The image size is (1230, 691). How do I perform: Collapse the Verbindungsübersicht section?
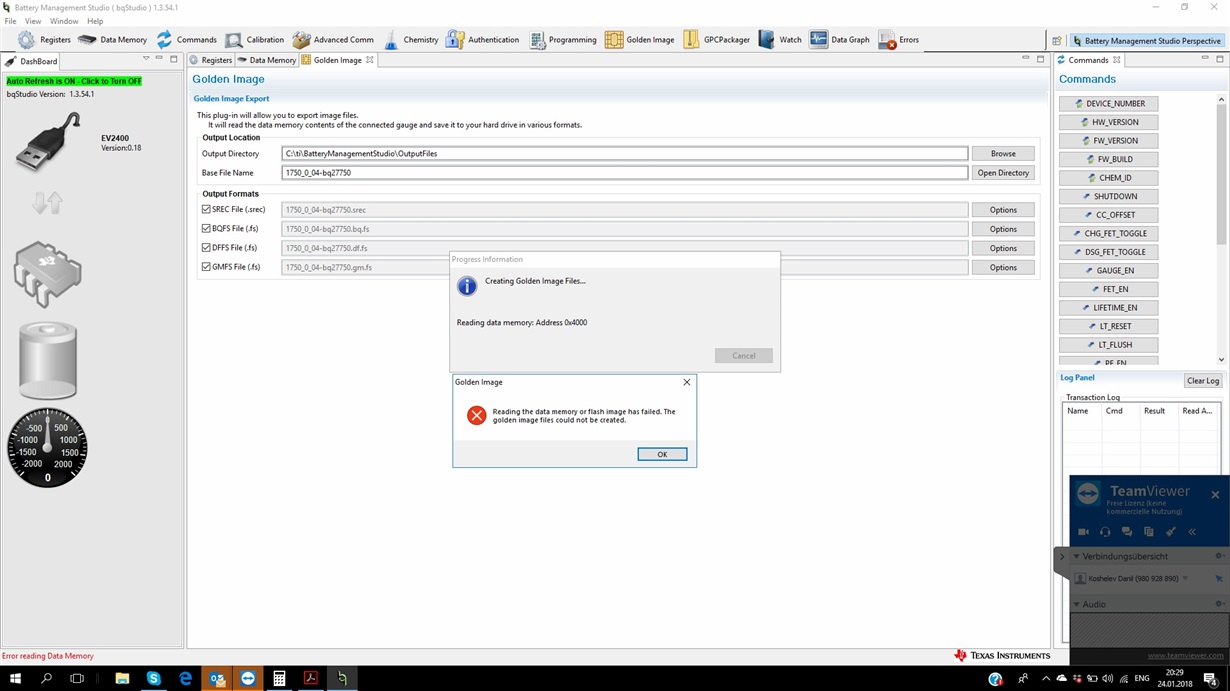1076,556
